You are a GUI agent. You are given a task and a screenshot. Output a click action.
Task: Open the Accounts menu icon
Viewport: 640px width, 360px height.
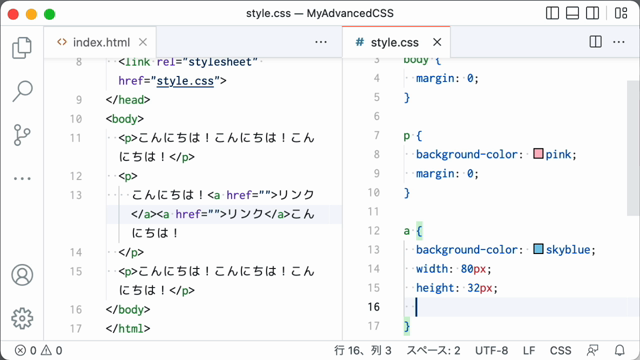[22, 275]
